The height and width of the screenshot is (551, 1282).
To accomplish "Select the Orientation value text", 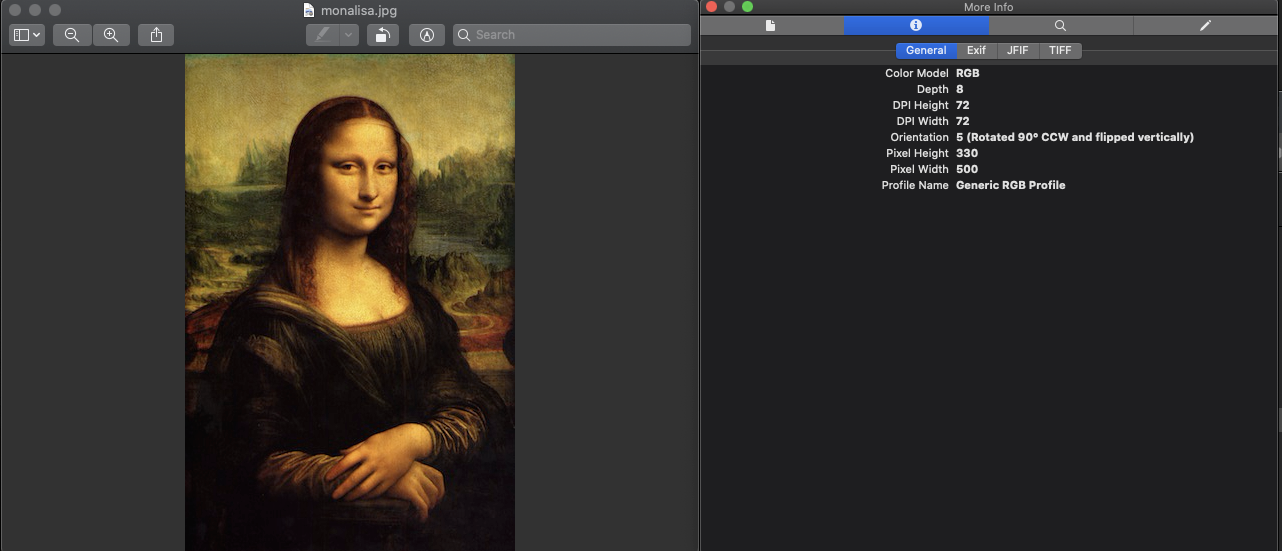I will click(x=1075, y=137).
